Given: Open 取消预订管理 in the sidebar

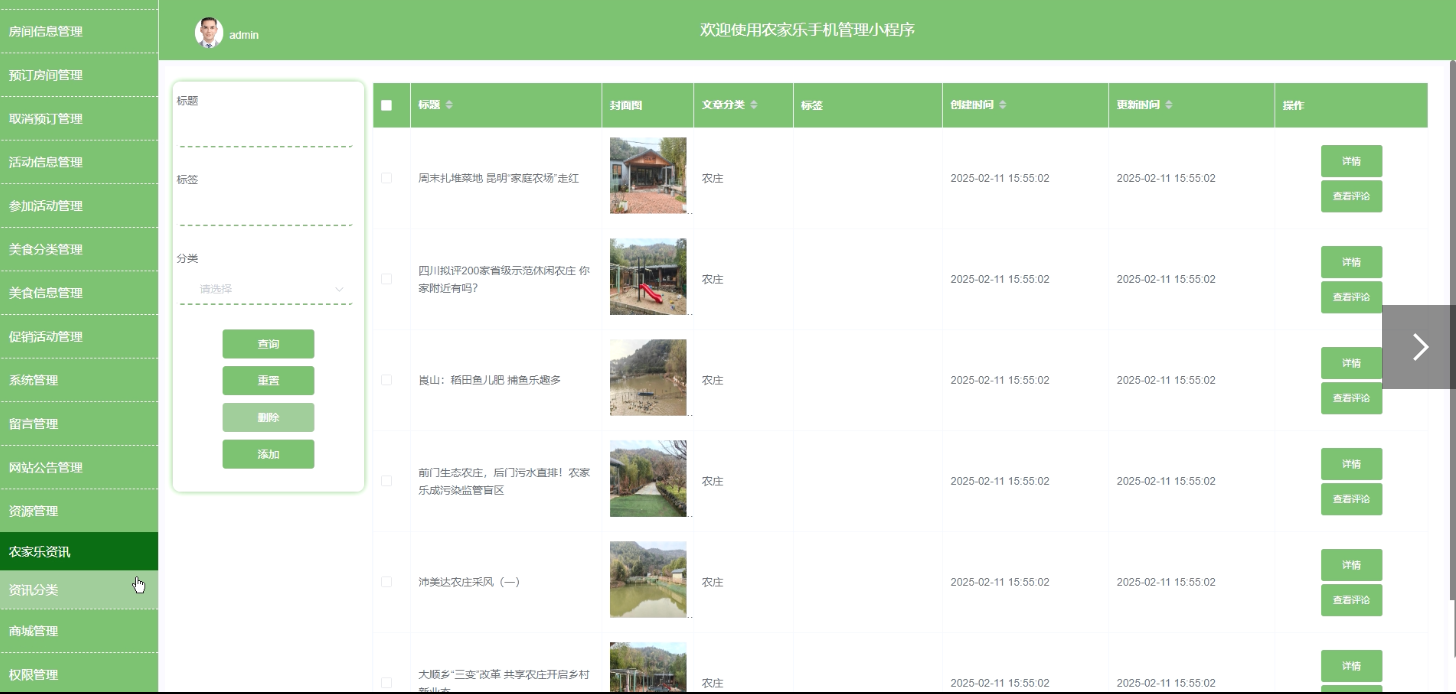Looking at the screenshot, I should [x=79, y=118].
